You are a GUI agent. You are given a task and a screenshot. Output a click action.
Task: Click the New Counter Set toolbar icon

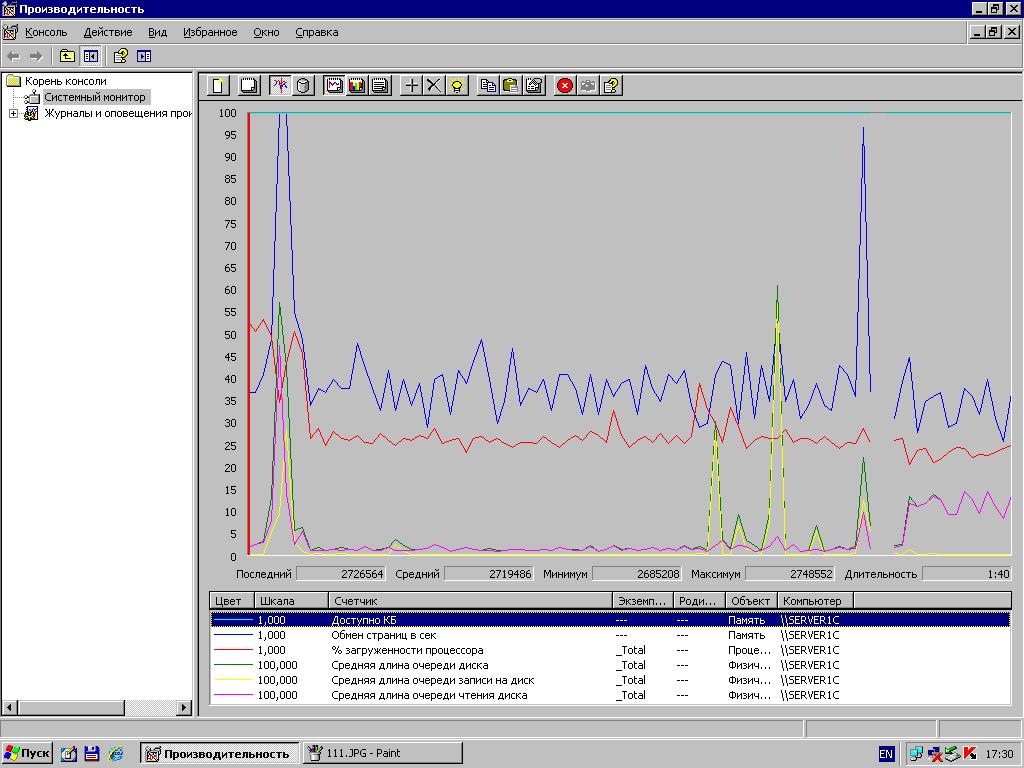coord(218,86)
